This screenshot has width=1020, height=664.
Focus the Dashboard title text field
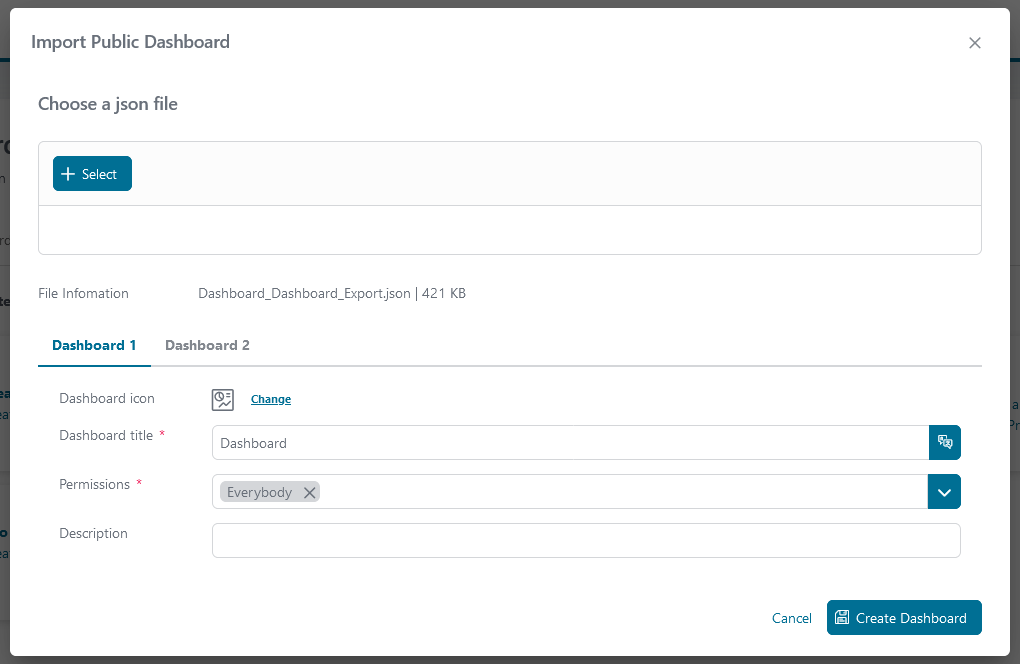point(570,443)
